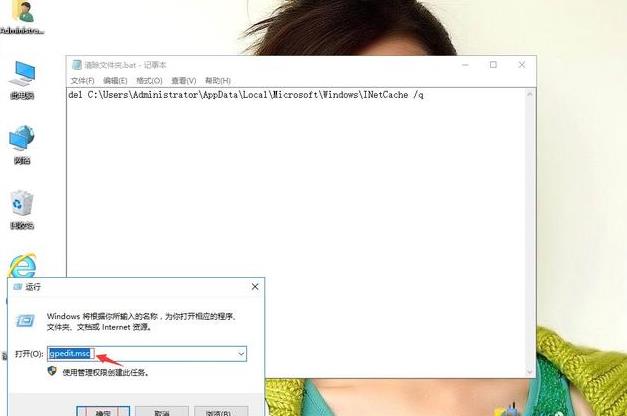Open the This PC desktop icon
Image resolution: width=627 pixels, height=416 pixels.
[21, 76]
